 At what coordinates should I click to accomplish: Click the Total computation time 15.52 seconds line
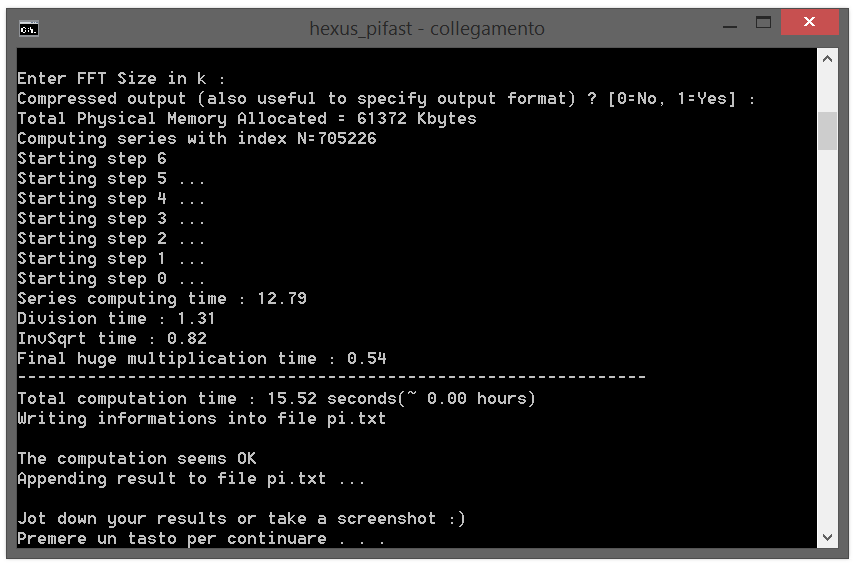coord(276,399)
